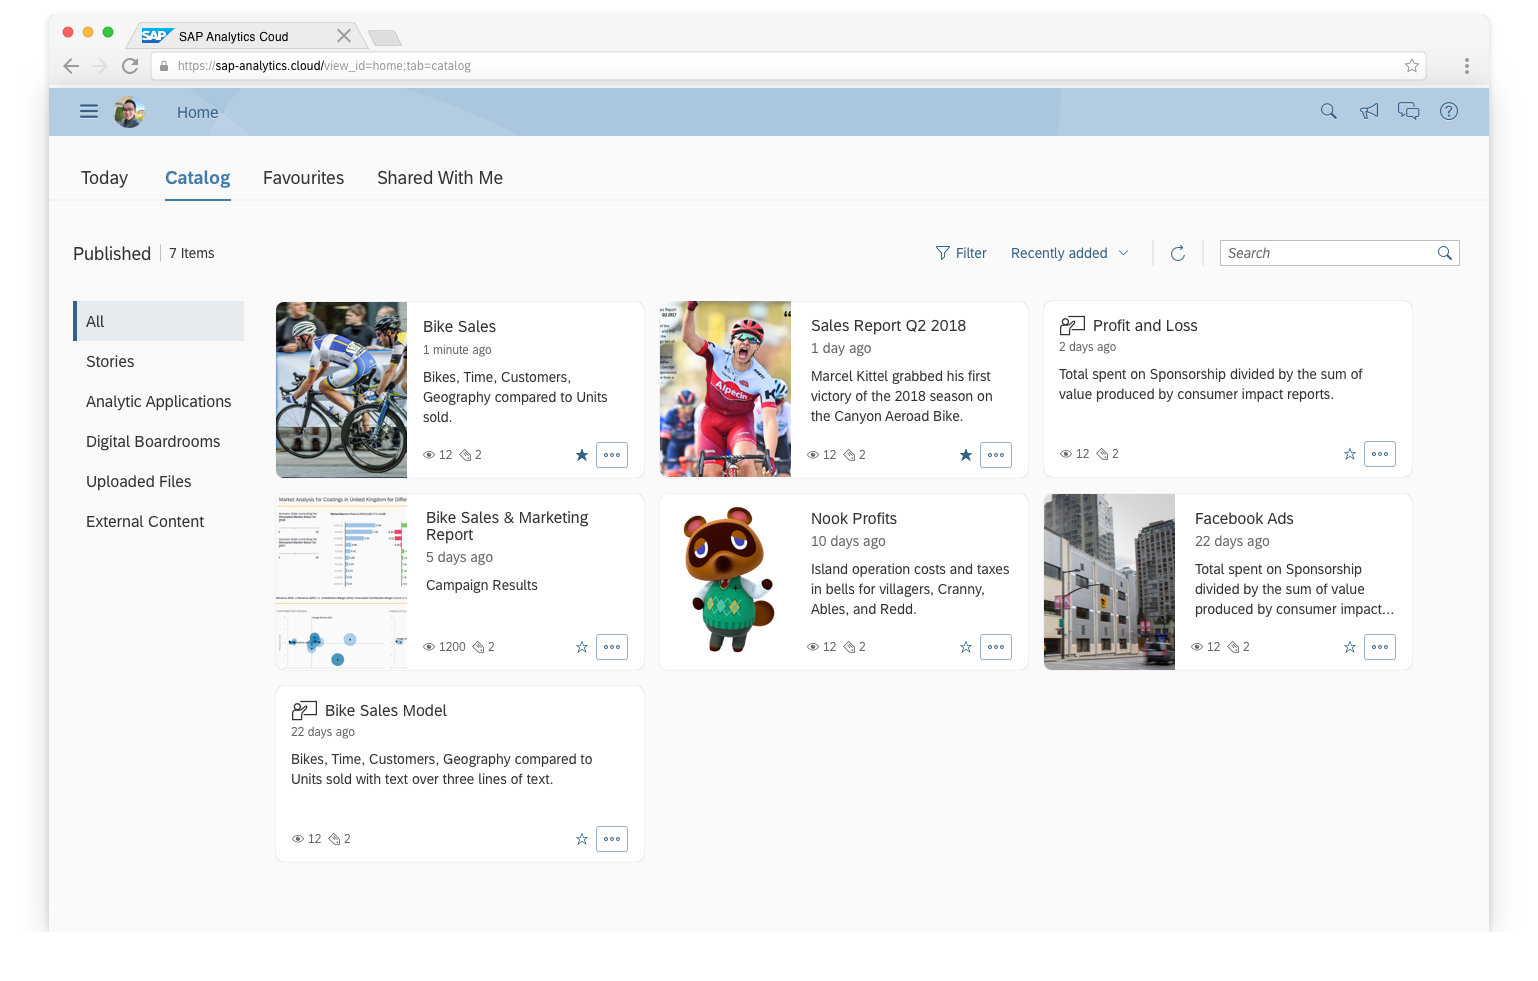
Task: Click the magnifier in the catalog search field
Action: point(1445,253)
